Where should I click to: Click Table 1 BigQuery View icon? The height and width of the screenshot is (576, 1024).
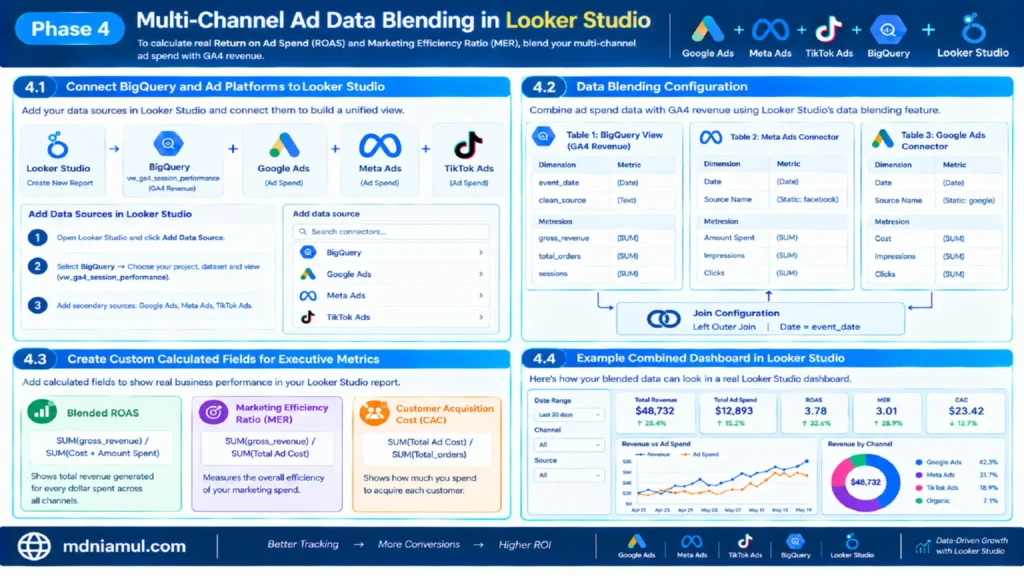[543, 137]
